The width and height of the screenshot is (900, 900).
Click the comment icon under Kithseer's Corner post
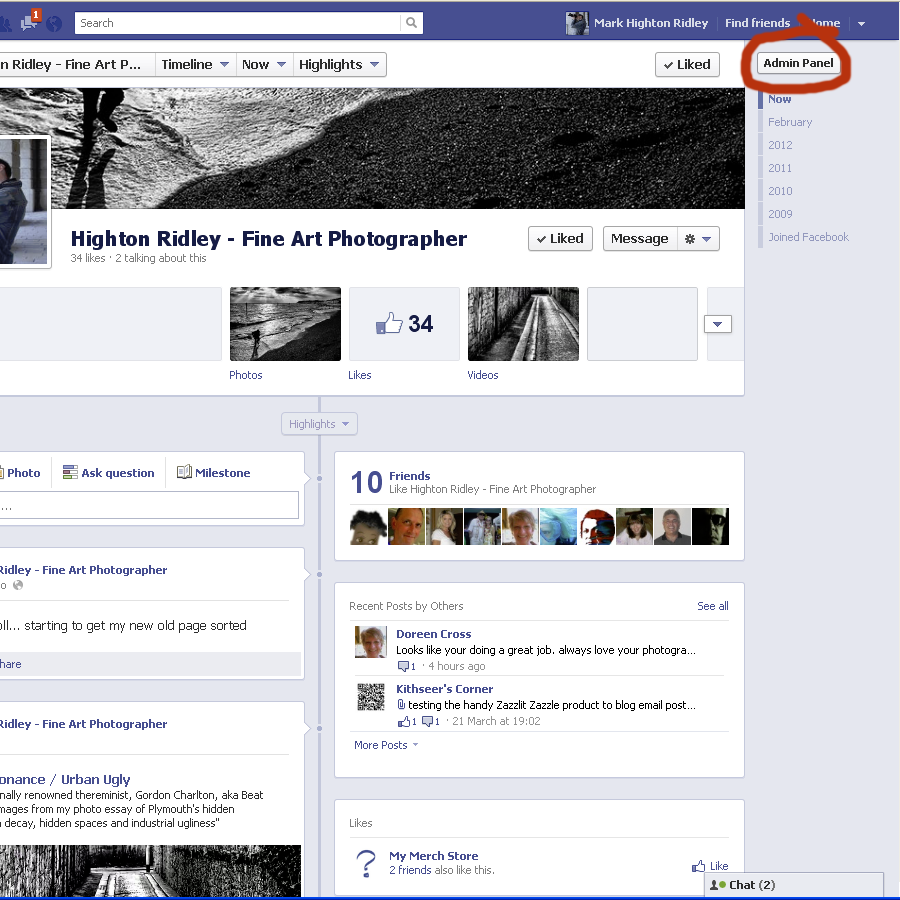click(428, 721)
